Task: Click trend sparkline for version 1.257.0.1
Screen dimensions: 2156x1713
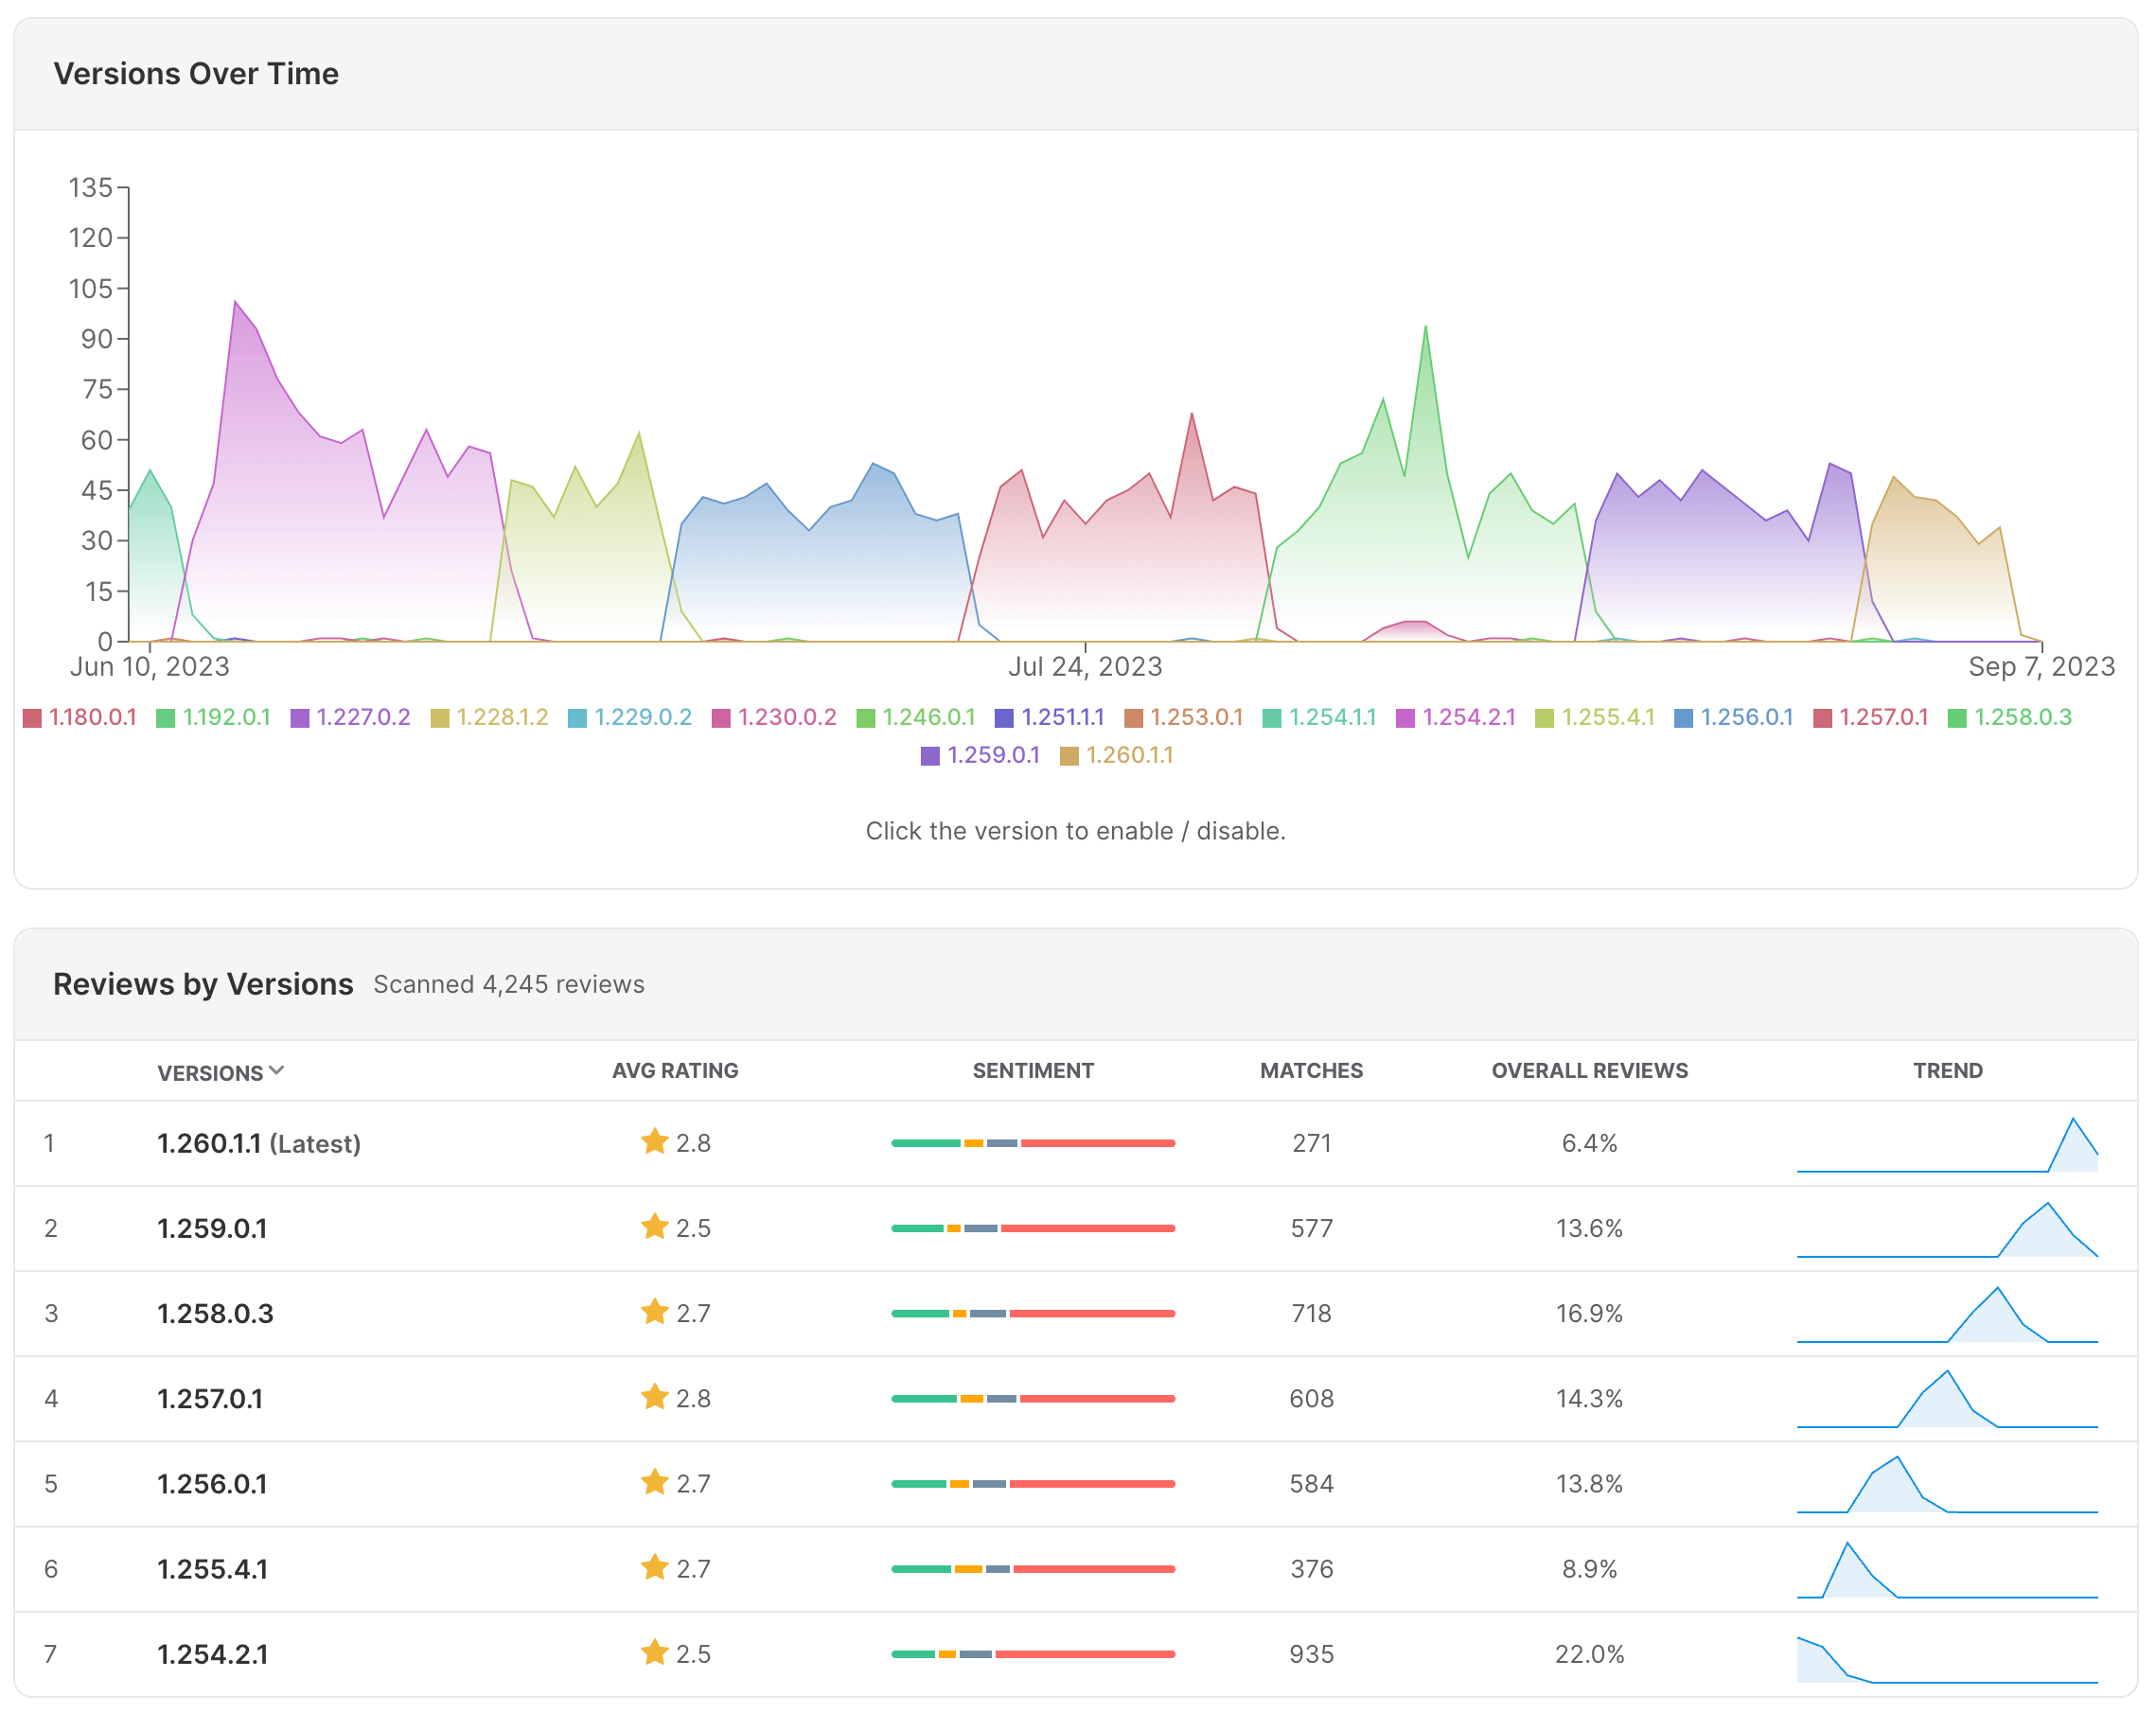Action: coord(1947,1399)
